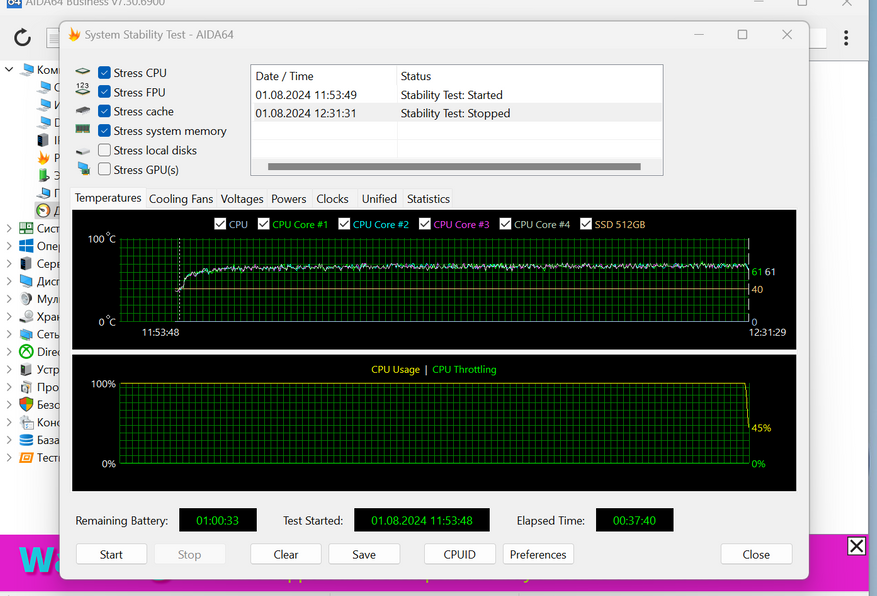877x596 pixels.
Task: Enable the Stress GPU(s) checkbox
Action: 104,170
